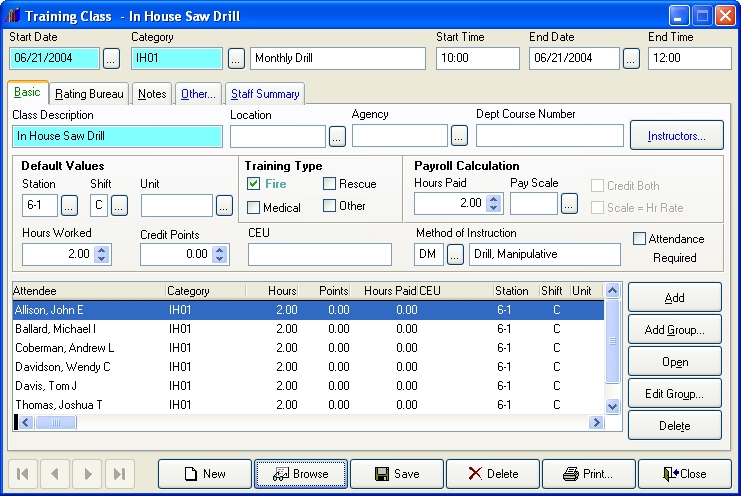Click the Browse button

(301, 474)
